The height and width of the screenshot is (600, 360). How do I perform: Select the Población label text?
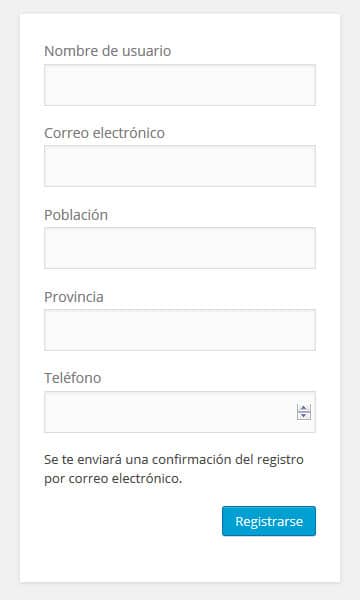point(76,215)
